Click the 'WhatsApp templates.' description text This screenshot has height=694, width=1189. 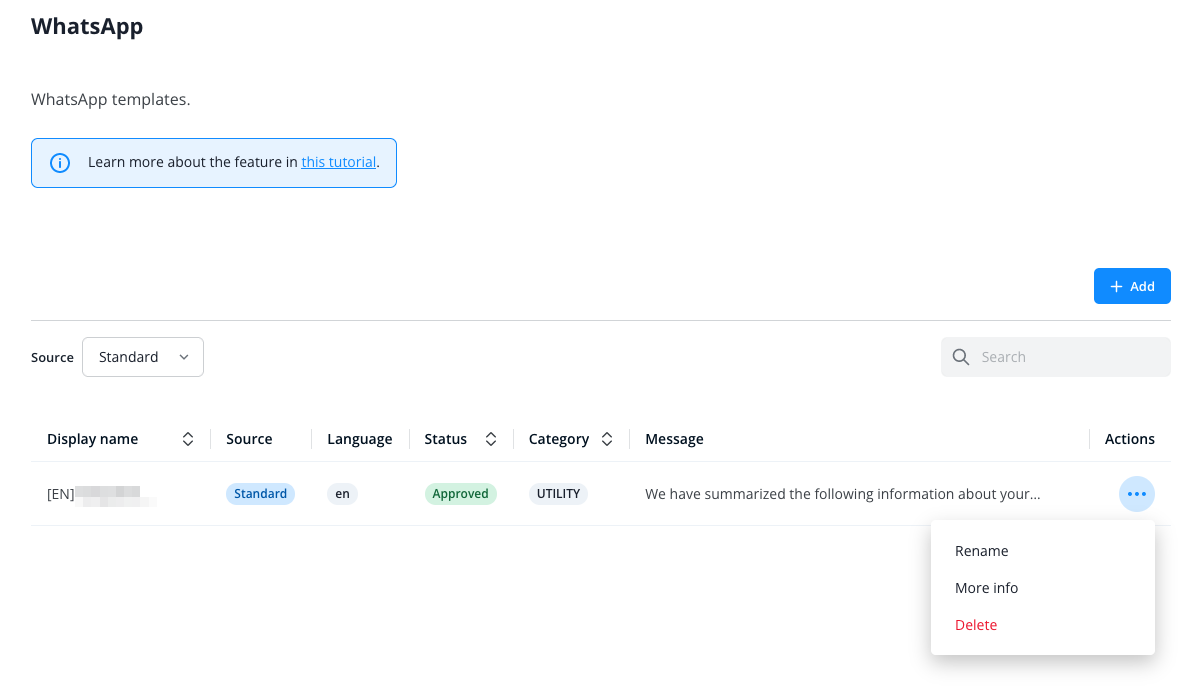(x=111, y=99)
